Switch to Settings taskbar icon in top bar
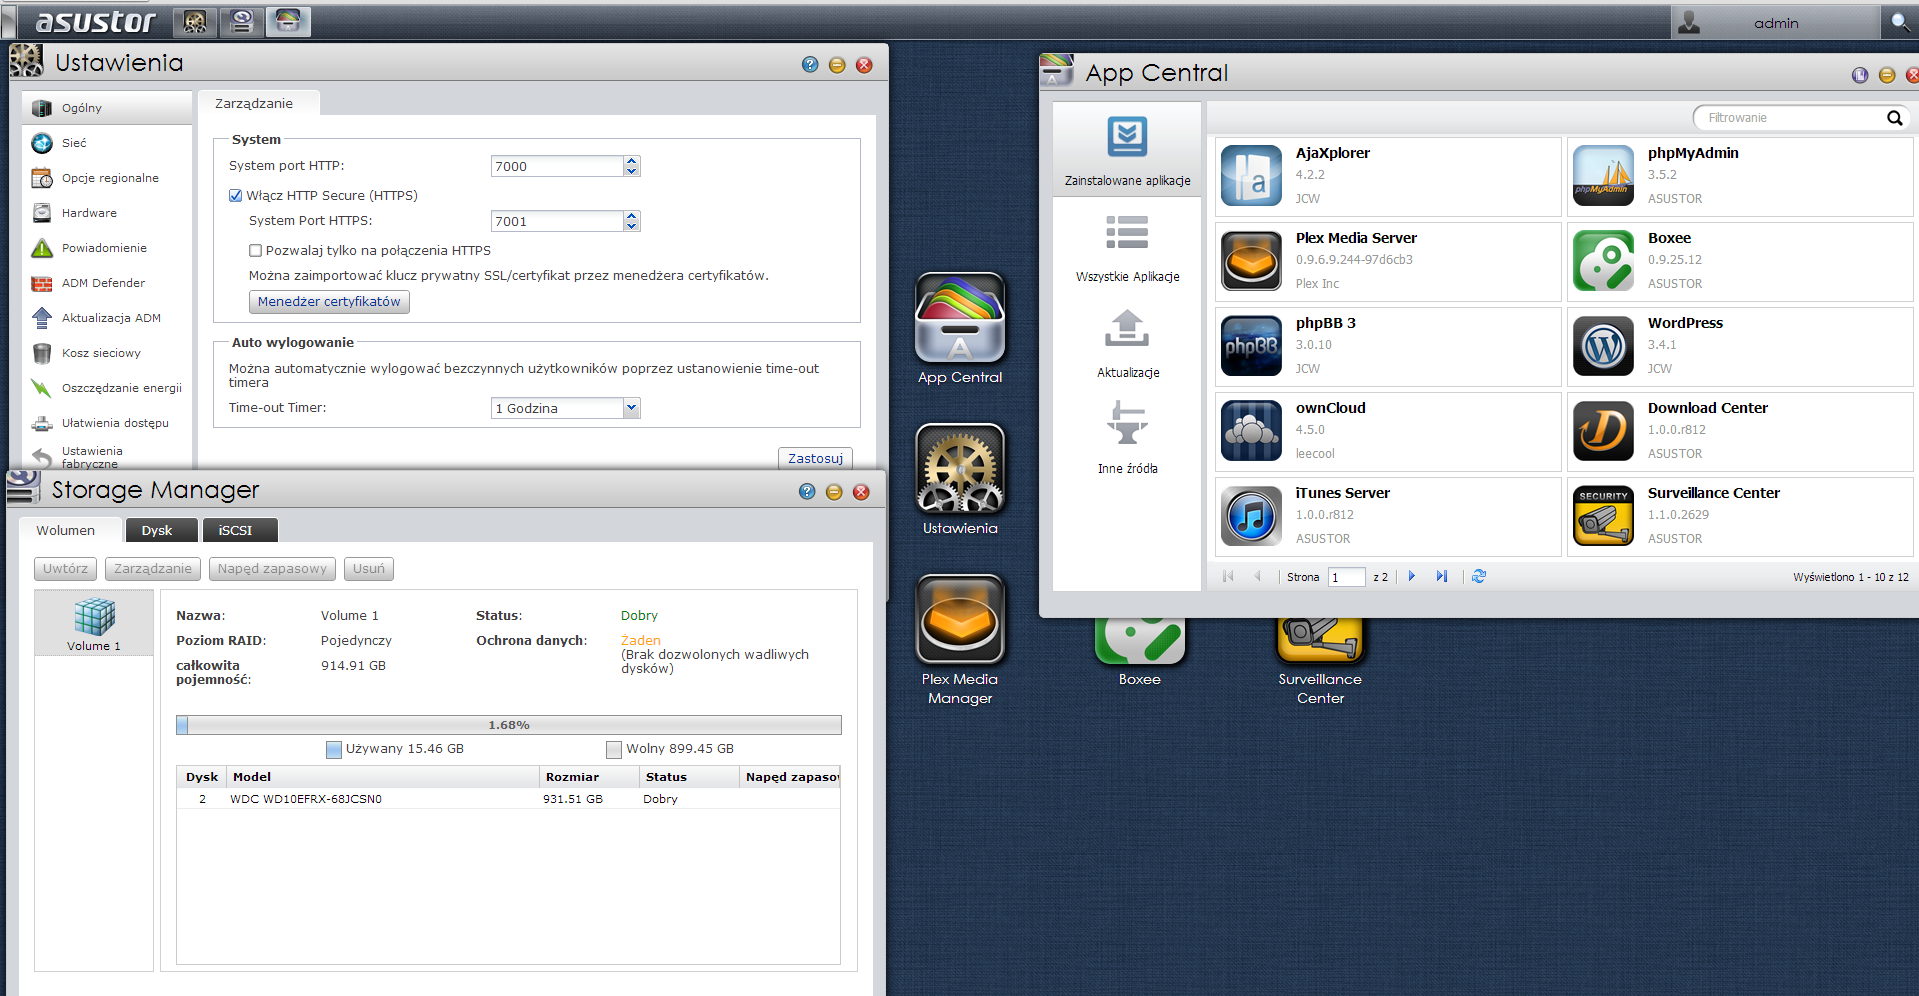The width and height of the screenshot is (1919, 996). [x=195, y=21]
